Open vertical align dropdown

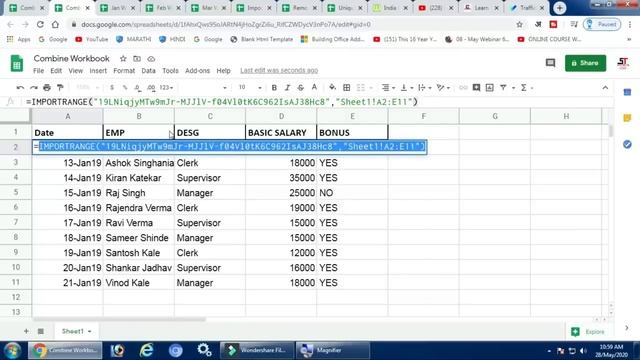pyautogui.click(x=407, y=88)
